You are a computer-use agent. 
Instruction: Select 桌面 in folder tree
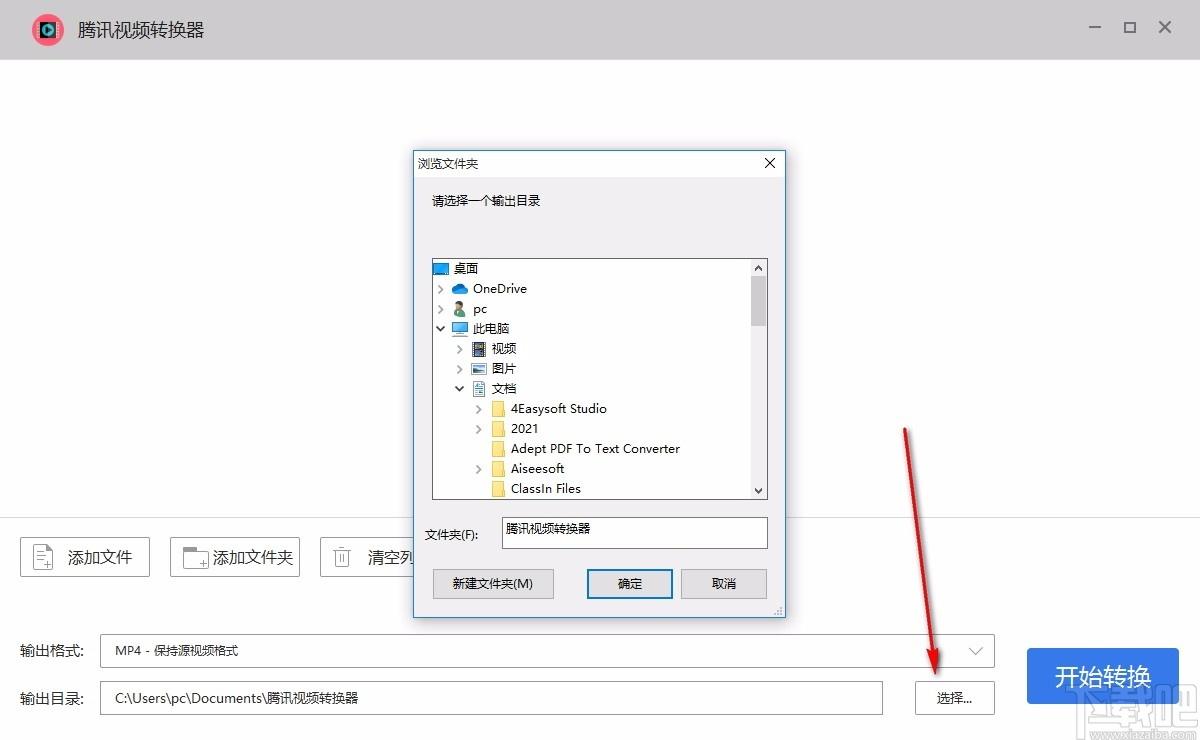click(x=466, y=268)
